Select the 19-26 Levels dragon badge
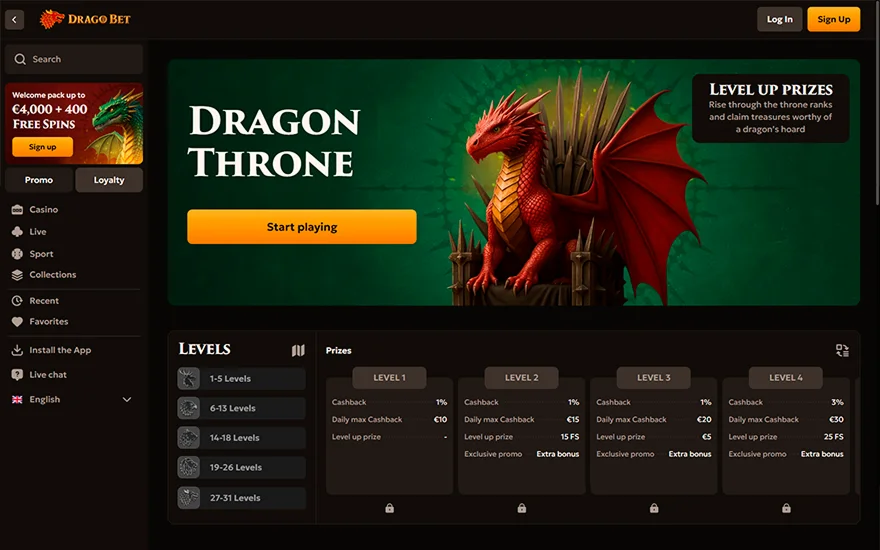Screen dimensions: 880x550 click(x=189, y=468)
